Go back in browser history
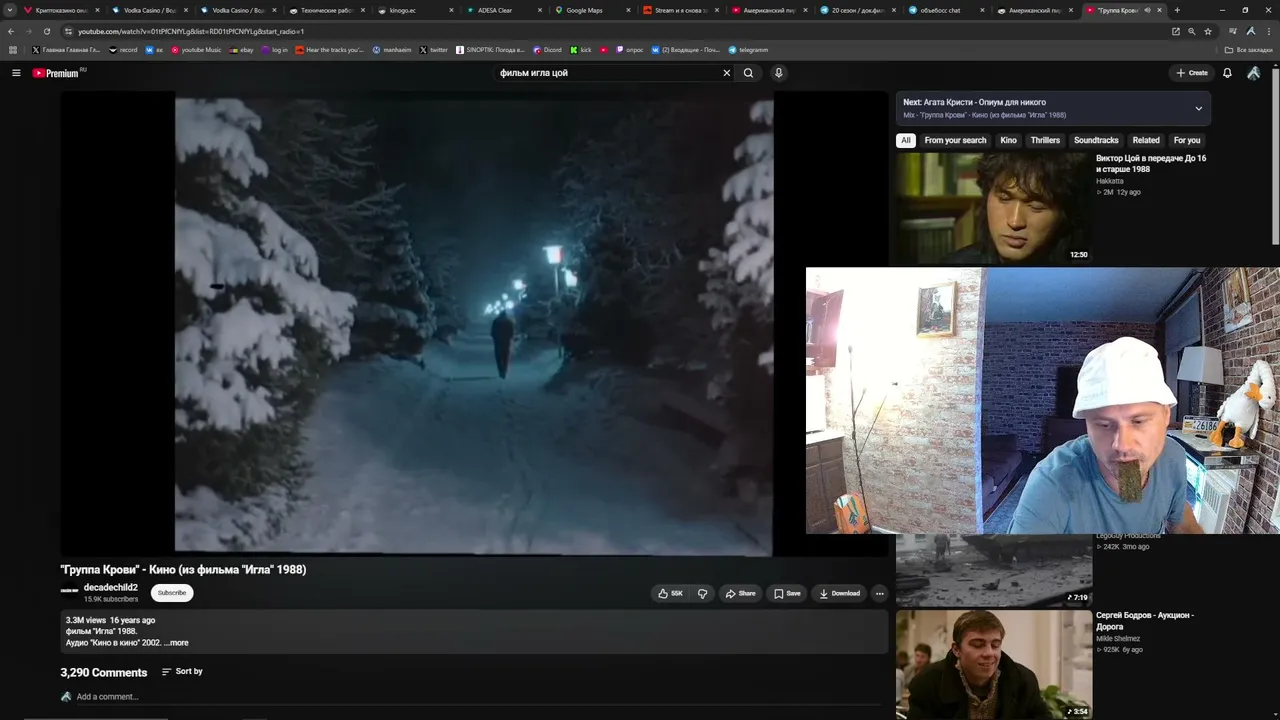 pos(11,31)
